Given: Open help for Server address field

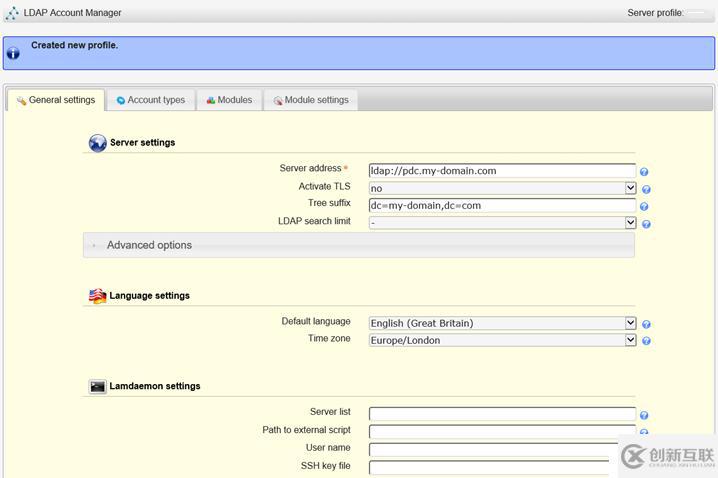Looking at the screenshot, I should [x=644, y=172].
